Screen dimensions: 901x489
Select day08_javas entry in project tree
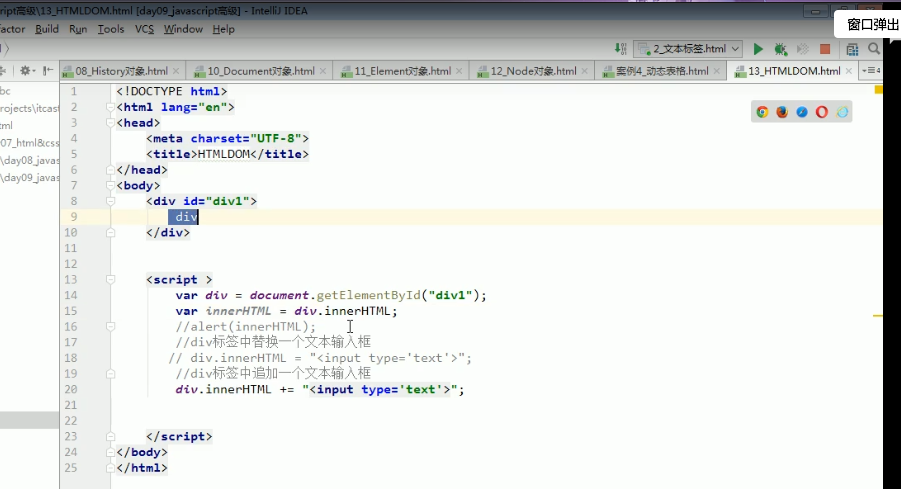coord(30,160)
